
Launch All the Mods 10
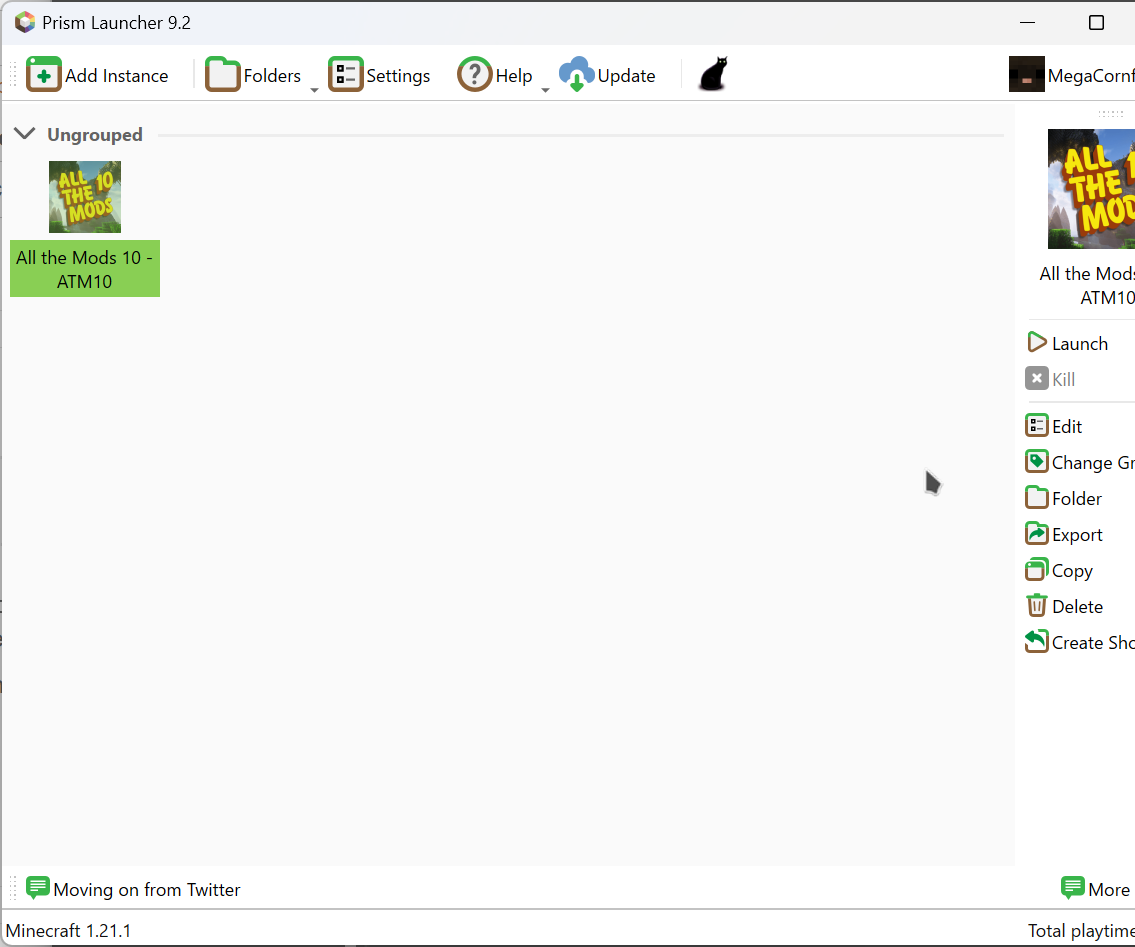tap(1070, 342)
